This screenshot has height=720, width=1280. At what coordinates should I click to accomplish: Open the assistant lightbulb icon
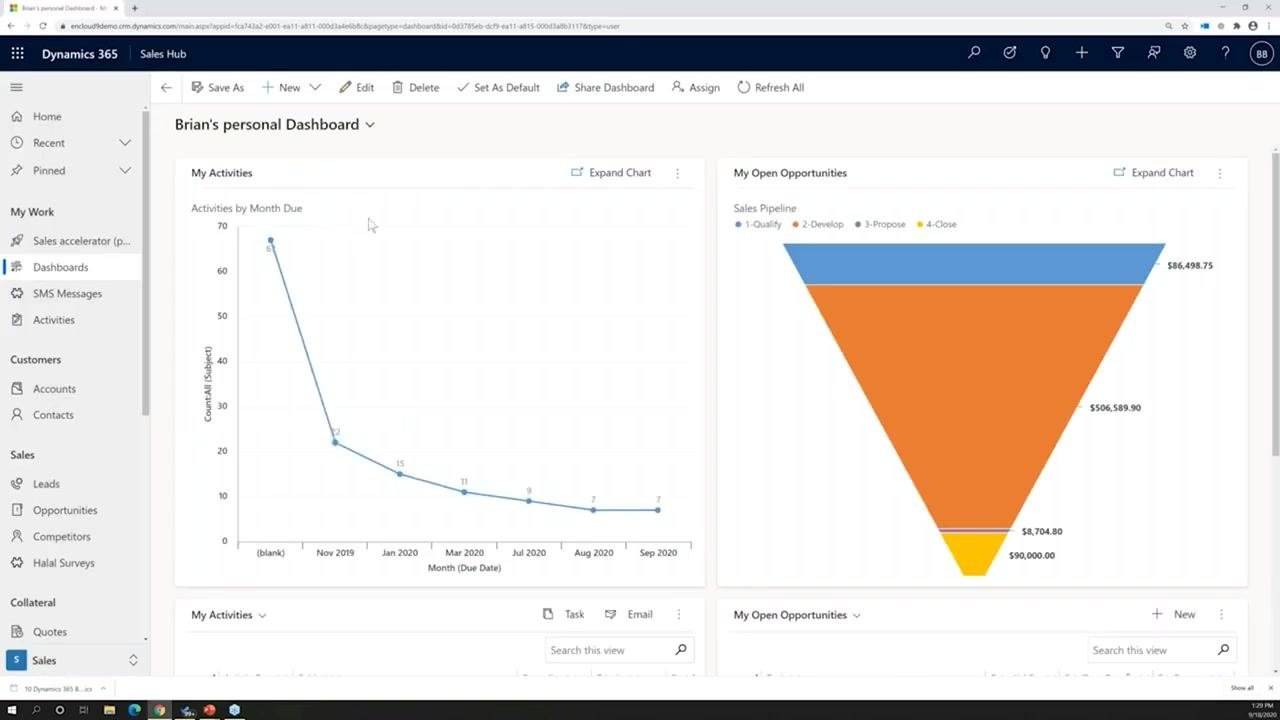click(1046, 53)
